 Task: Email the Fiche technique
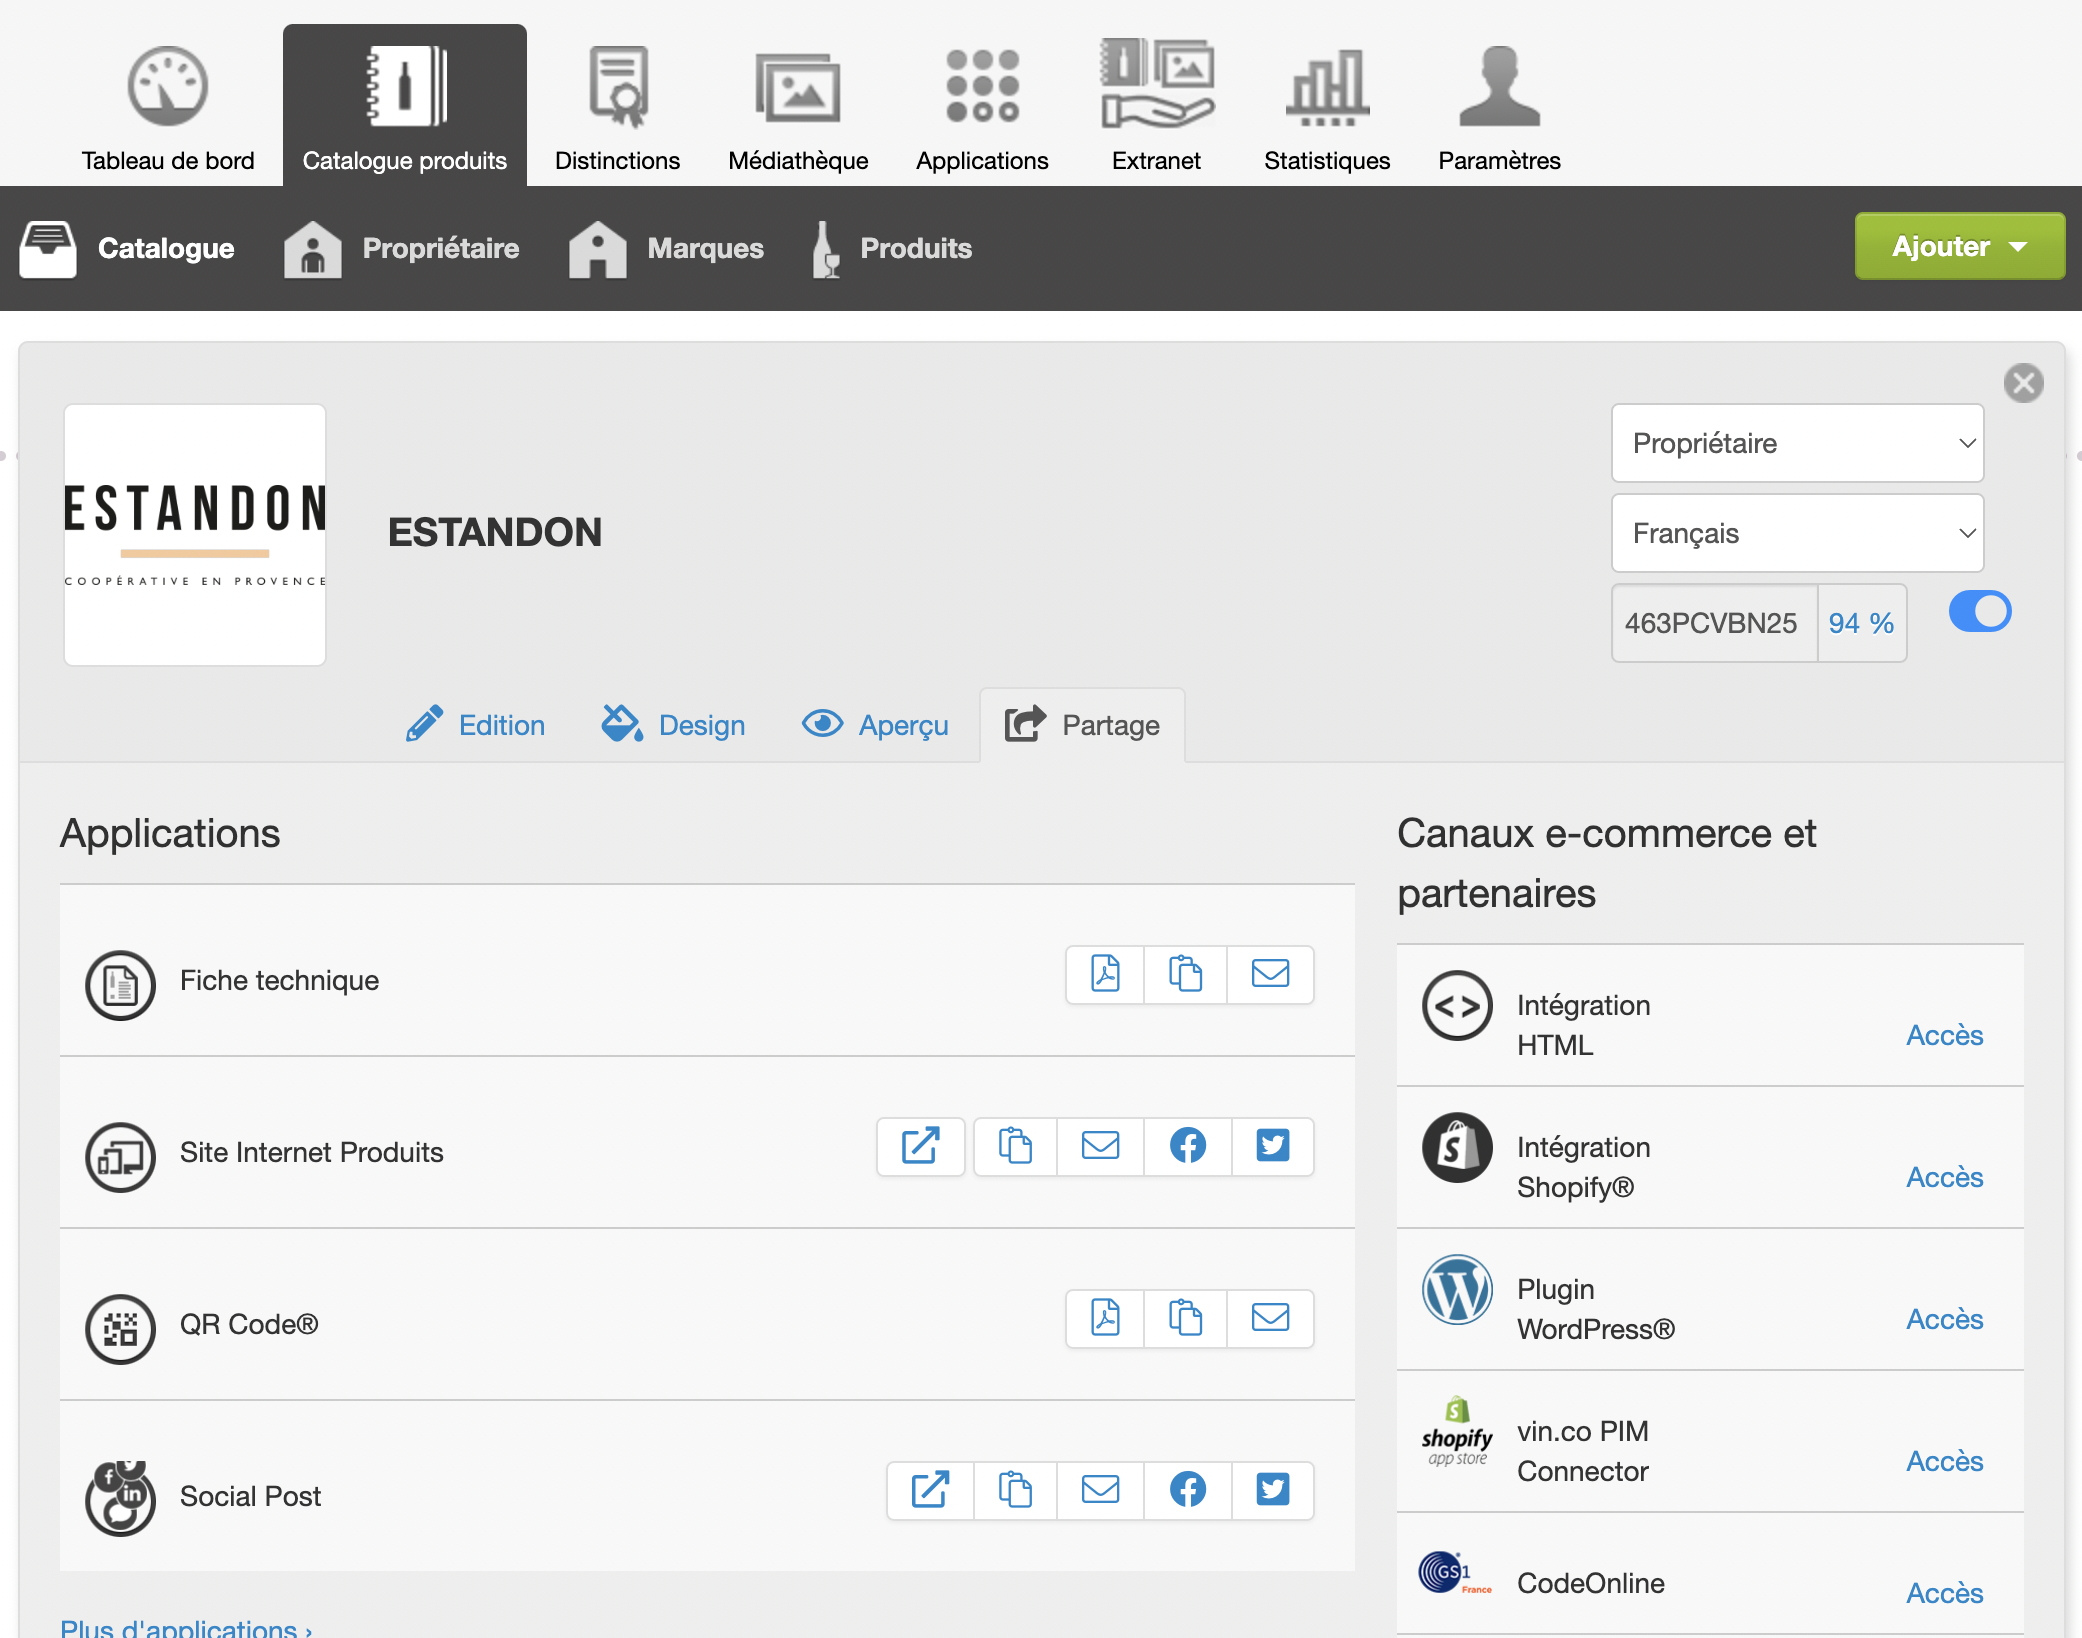pos(1270,973)
